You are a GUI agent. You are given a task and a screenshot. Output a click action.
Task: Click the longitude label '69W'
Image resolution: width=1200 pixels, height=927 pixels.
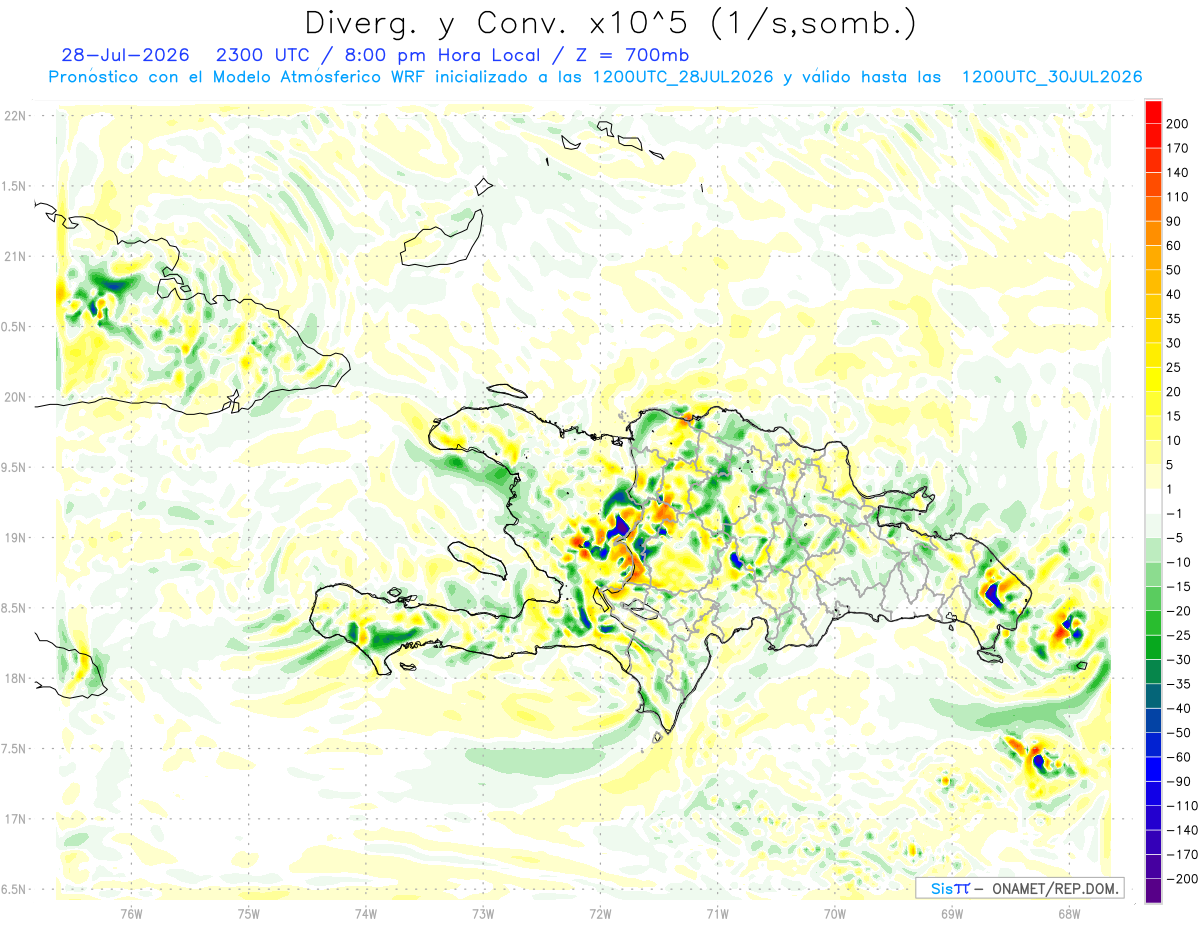click(951, 912)
